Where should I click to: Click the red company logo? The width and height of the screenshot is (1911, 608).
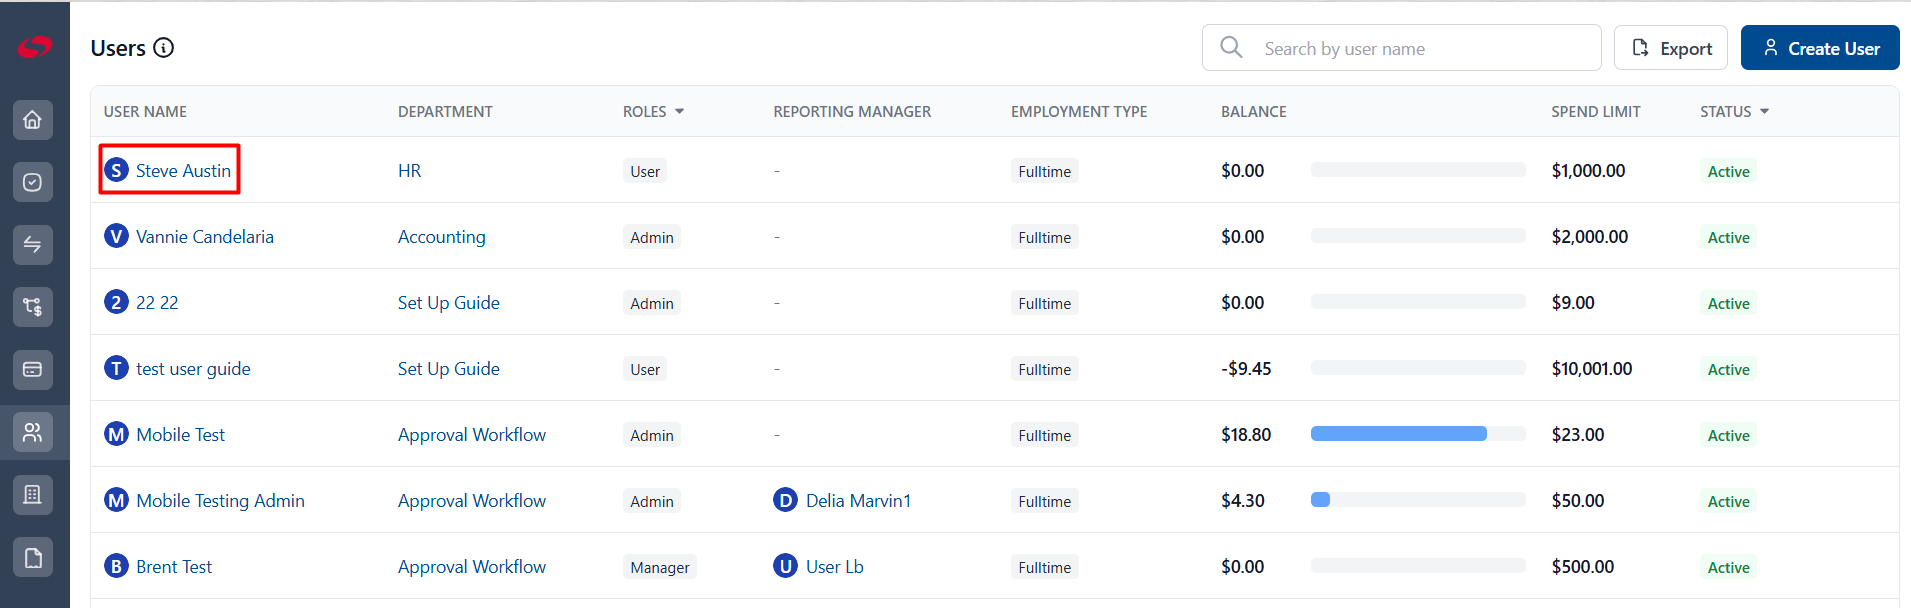tap(34, 46)
